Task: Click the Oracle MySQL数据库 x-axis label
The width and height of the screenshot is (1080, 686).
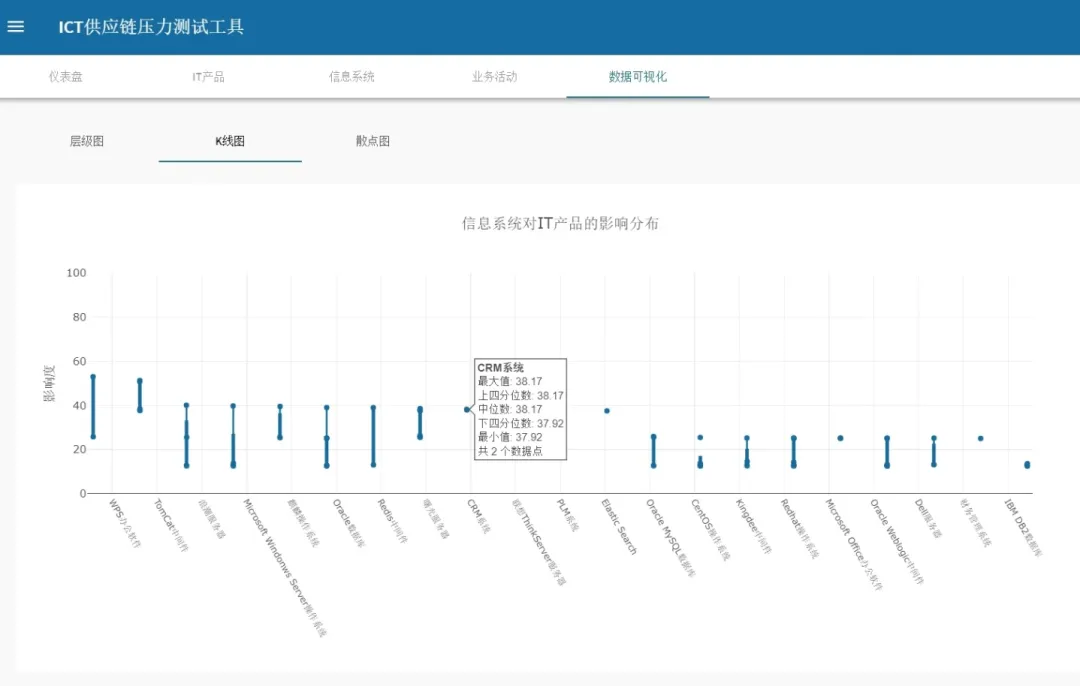Action: coord(670,538)
